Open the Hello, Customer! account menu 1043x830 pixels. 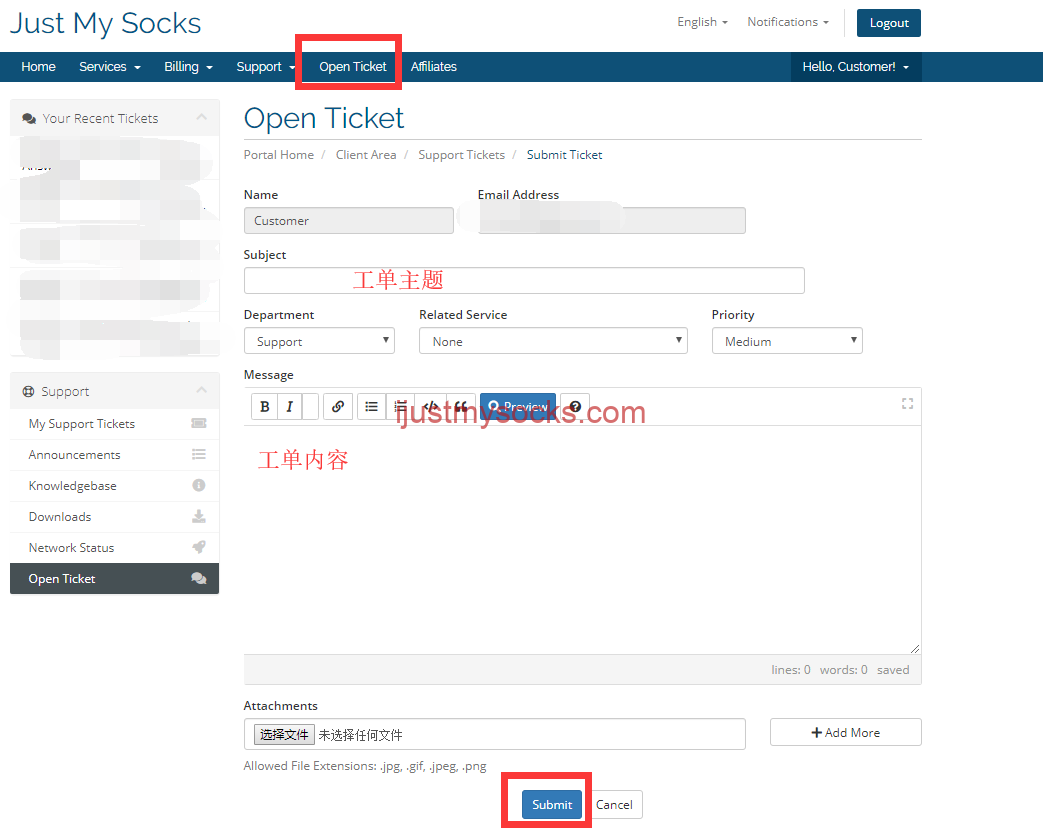[855, 67]
